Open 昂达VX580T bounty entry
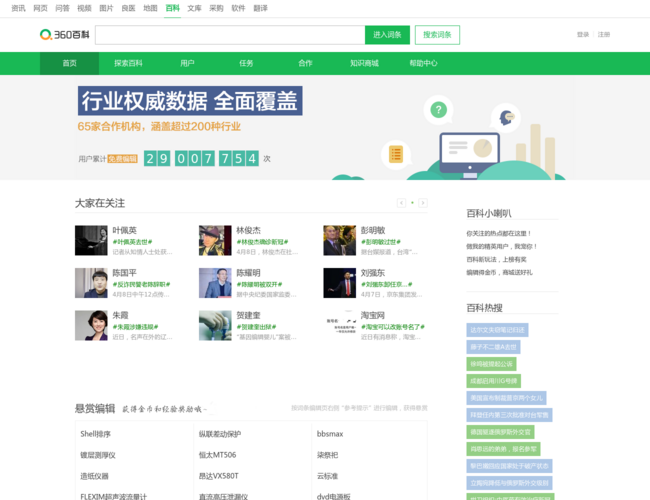This screenshot has width=650, height=500. point(218,476)
